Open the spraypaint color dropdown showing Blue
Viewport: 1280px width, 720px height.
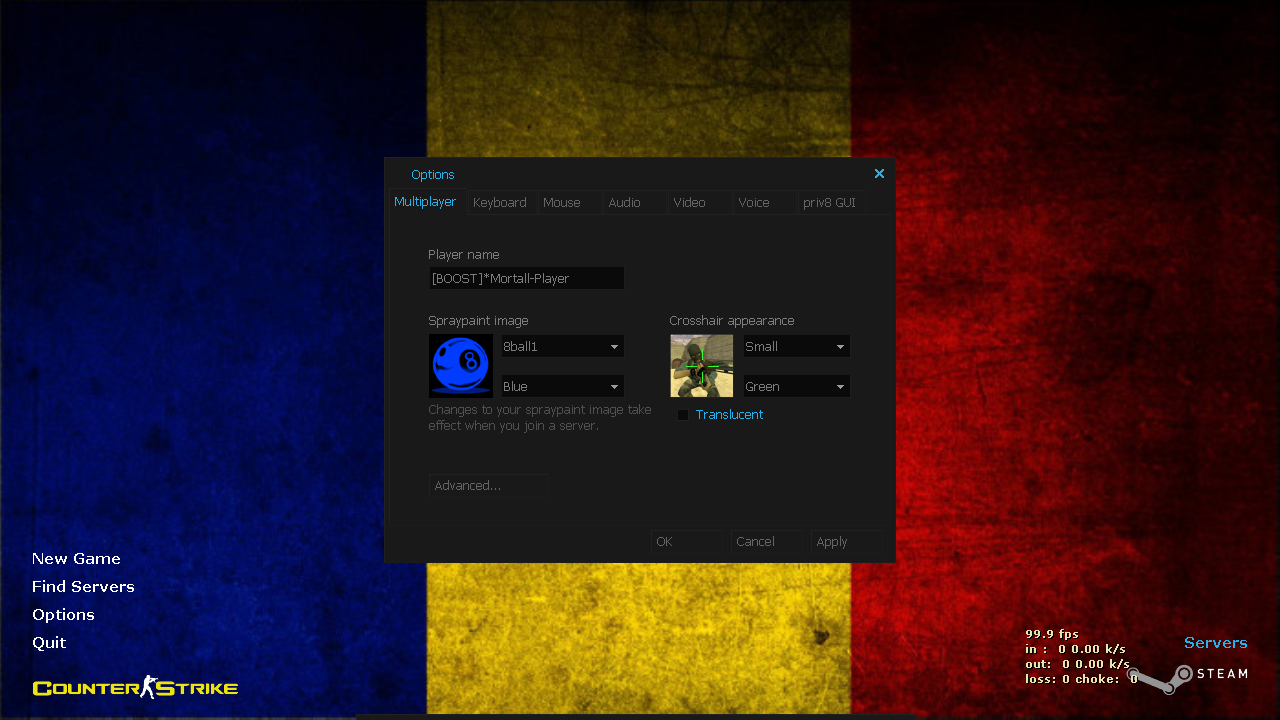click(561, 386)
